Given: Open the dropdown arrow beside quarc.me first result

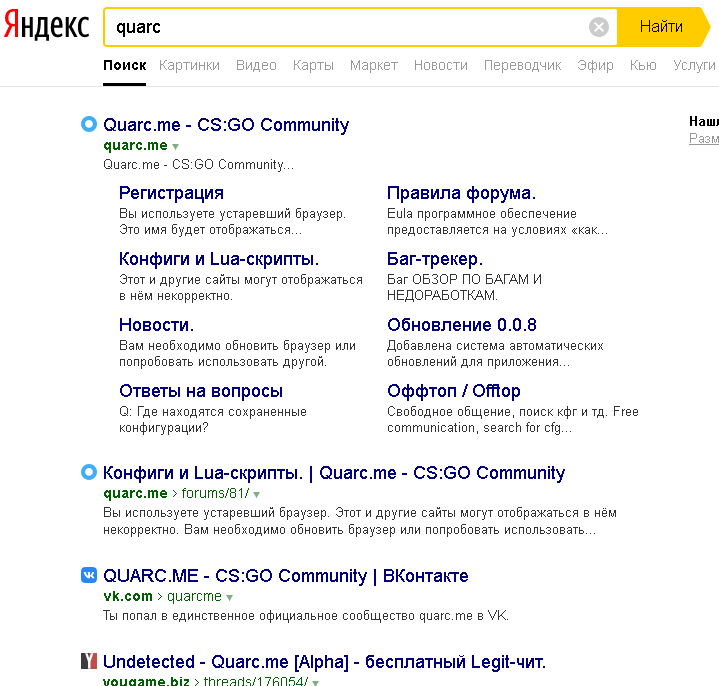Looking at the screenshot, I should click(175, 147).
